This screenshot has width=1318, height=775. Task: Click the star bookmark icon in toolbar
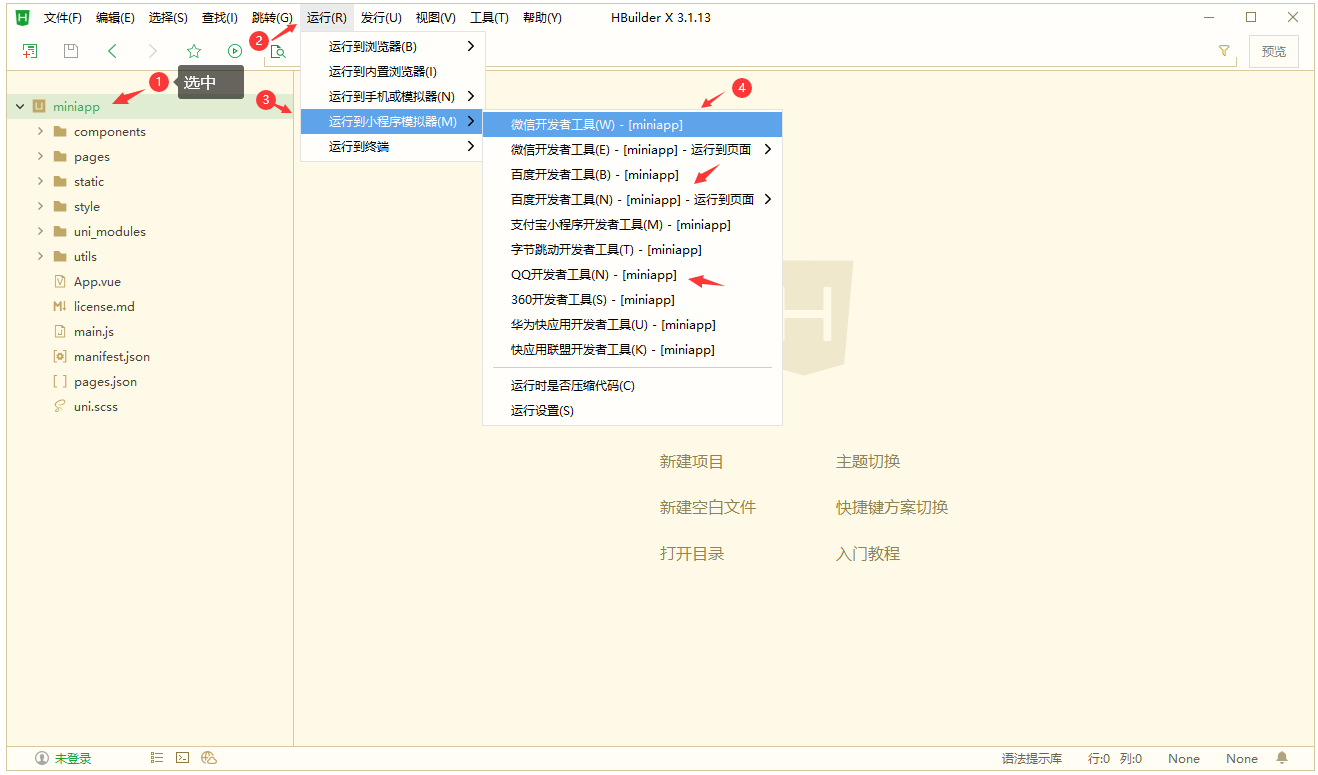pyautogui.click(x=194, y=51)
